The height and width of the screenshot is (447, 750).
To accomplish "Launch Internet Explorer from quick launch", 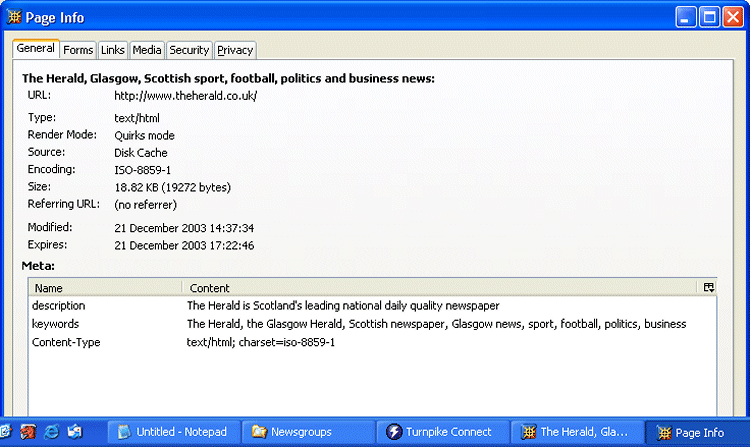I will 51,432.
